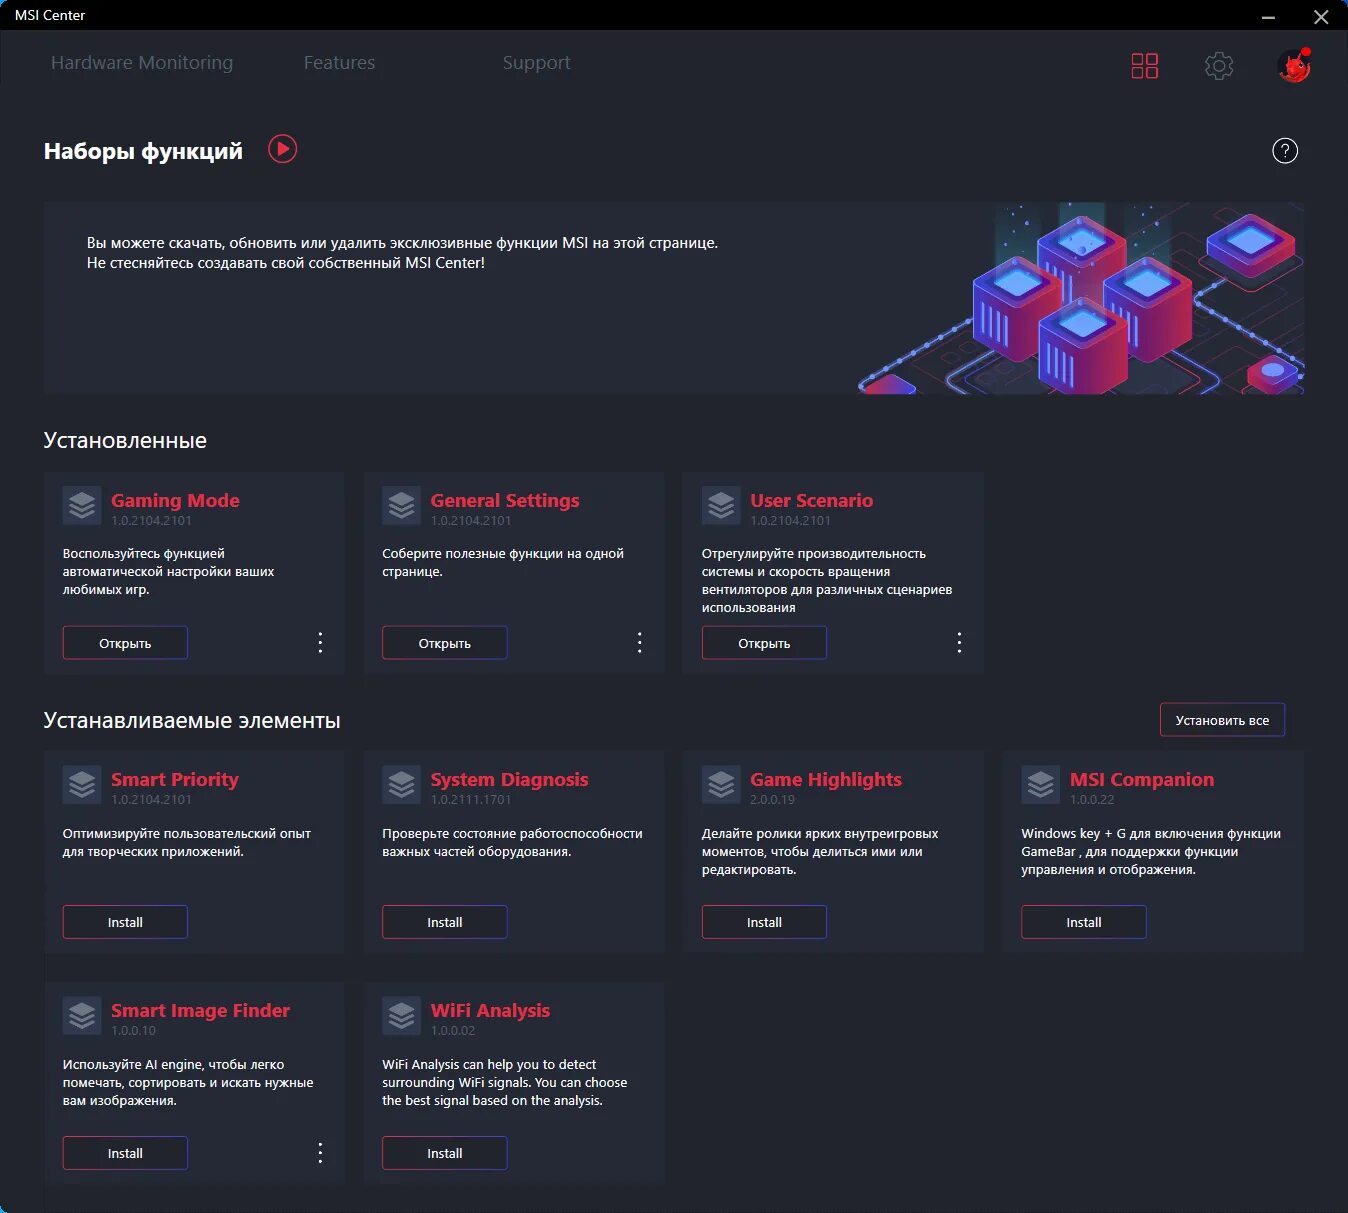Click the Game Highlights layers icon
1348x1213 pixels.
click(x=721, y=785)
